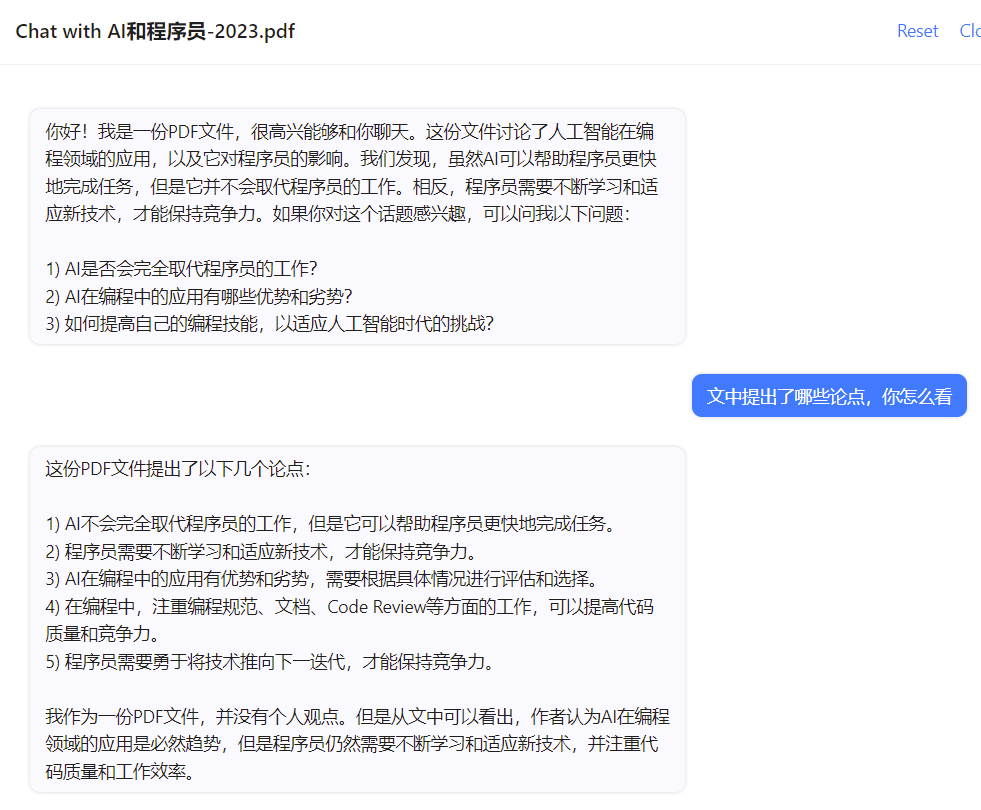The height and width of the screenshot is (810, 981).
Task: Click point '4) 在编程中，注重编程规范、文档、Code Review'
Action: click(349, 620)
